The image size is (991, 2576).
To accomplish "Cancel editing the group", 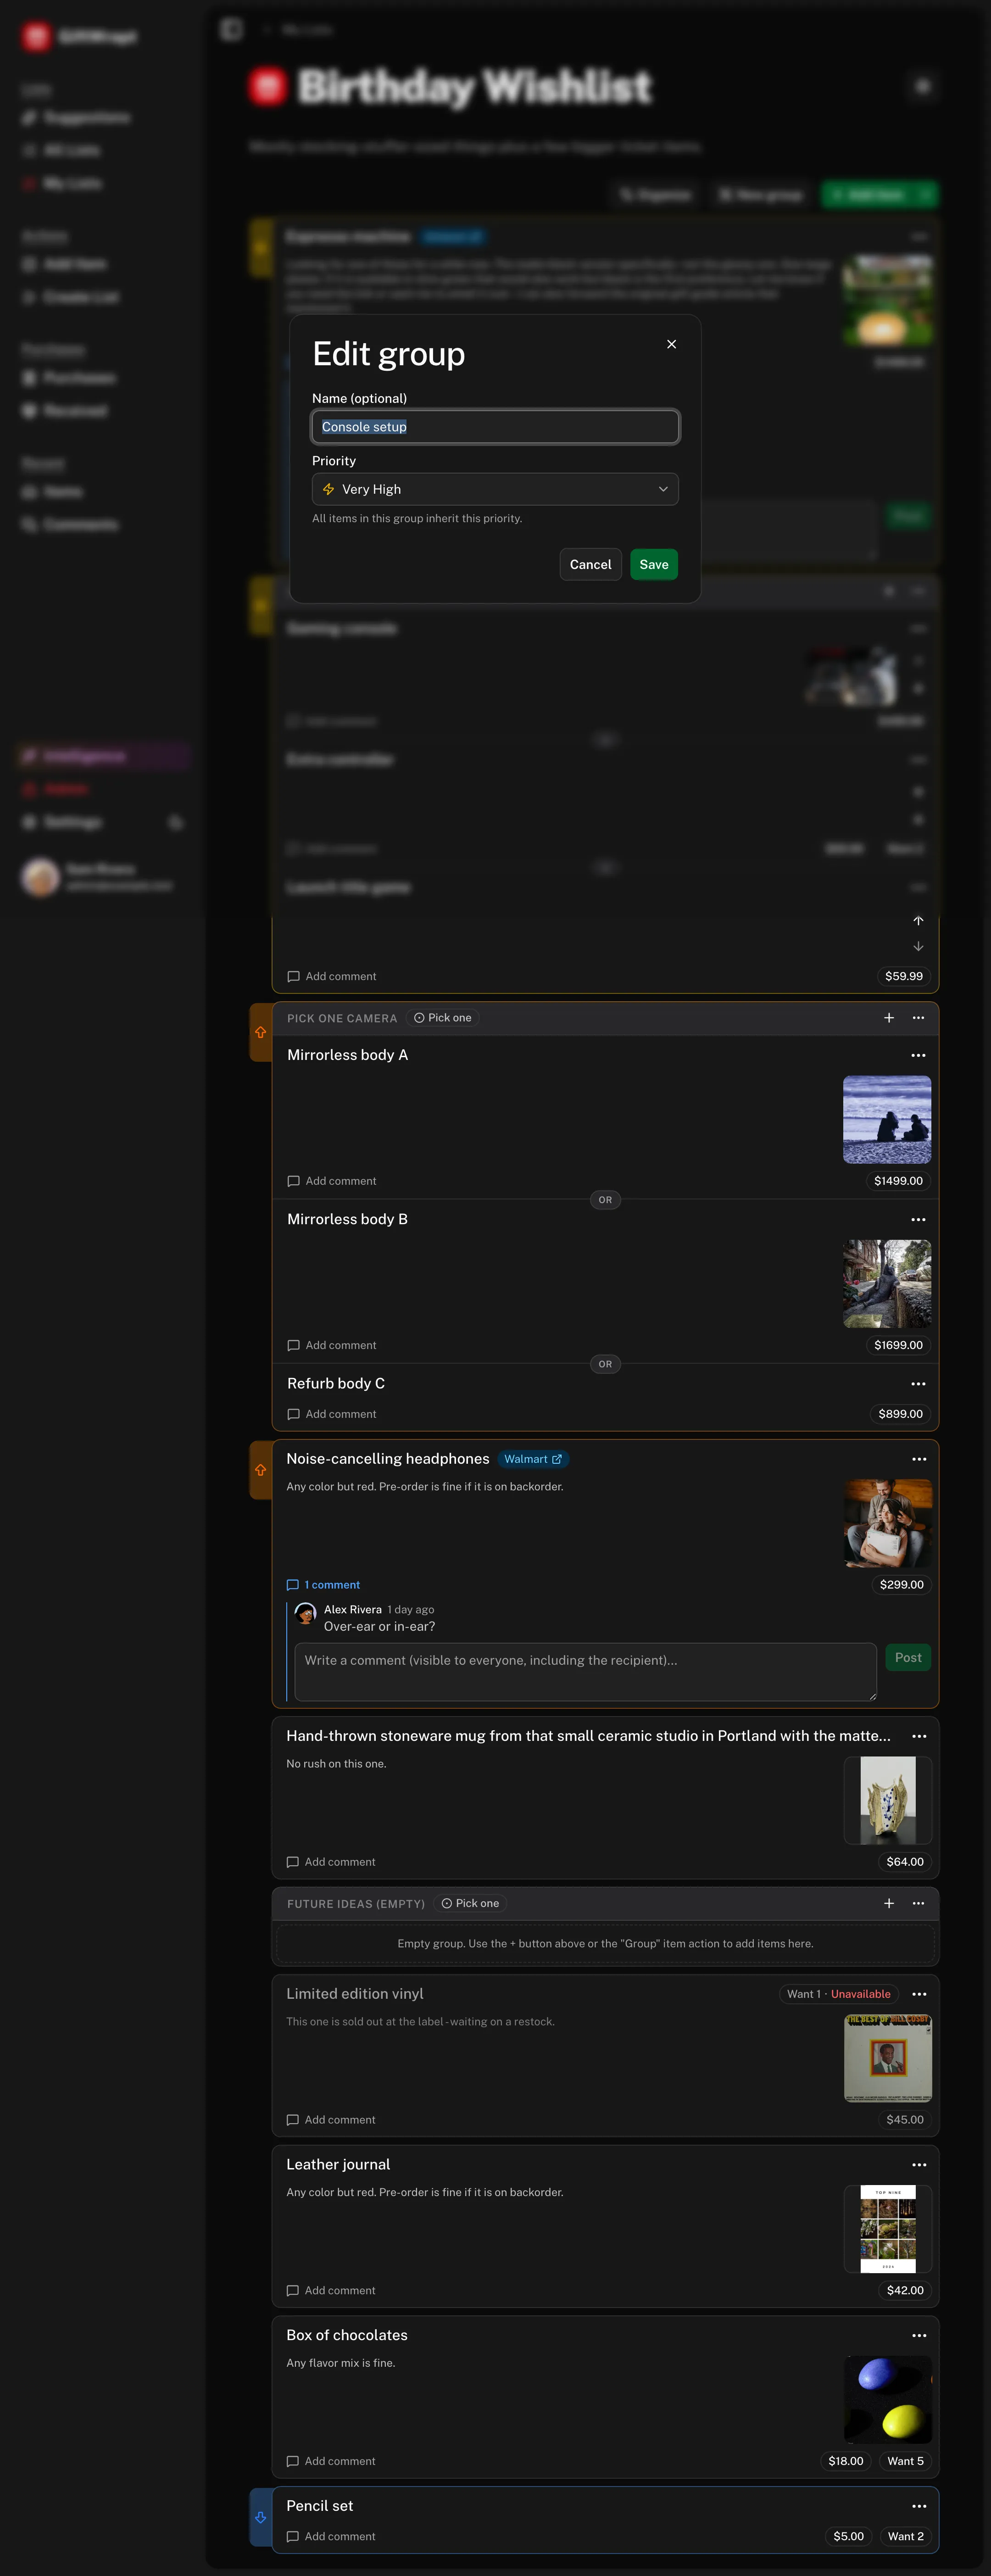I will 590,565.
